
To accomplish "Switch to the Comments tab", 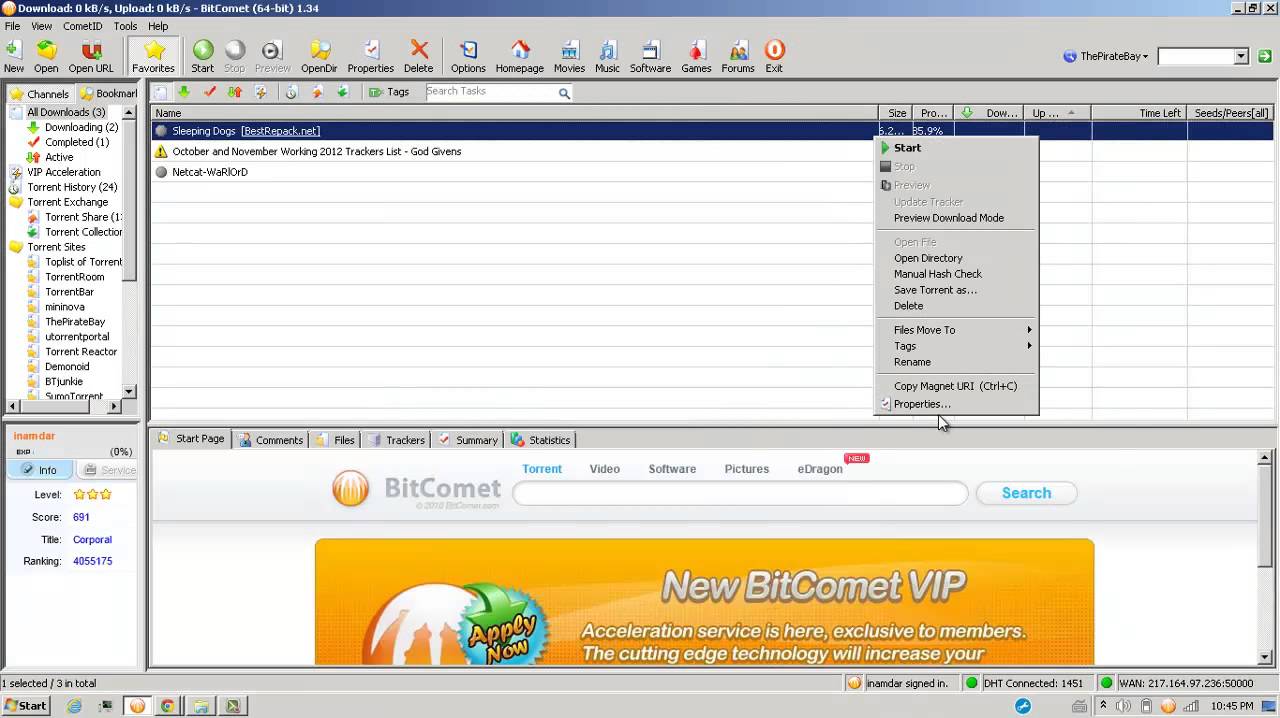I will [270, 440].
